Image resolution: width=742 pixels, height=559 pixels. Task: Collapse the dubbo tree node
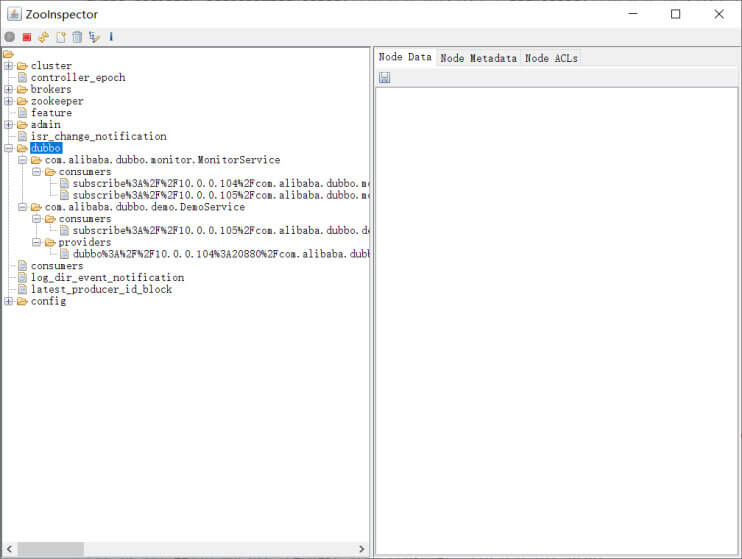coord(9,148)
